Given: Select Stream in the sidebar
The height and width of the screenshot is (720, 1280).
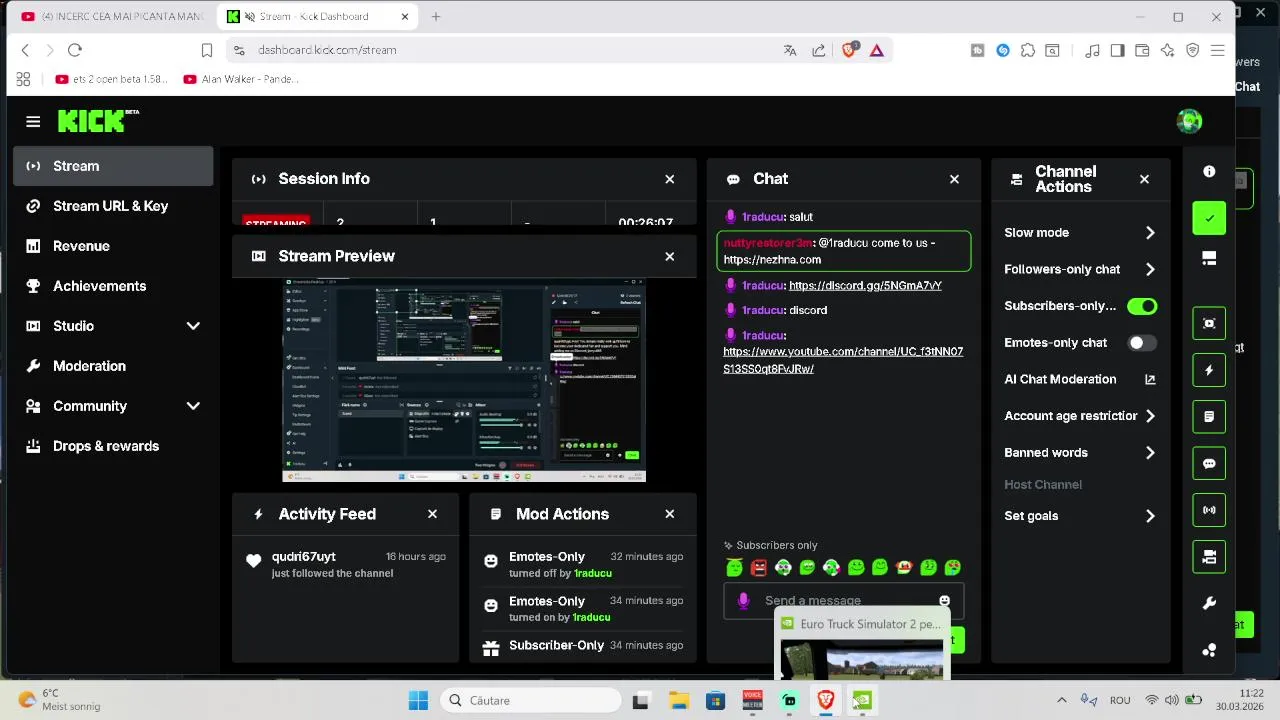Looking at the screenshot, I should pyautogui.click(x=113, y=166).
